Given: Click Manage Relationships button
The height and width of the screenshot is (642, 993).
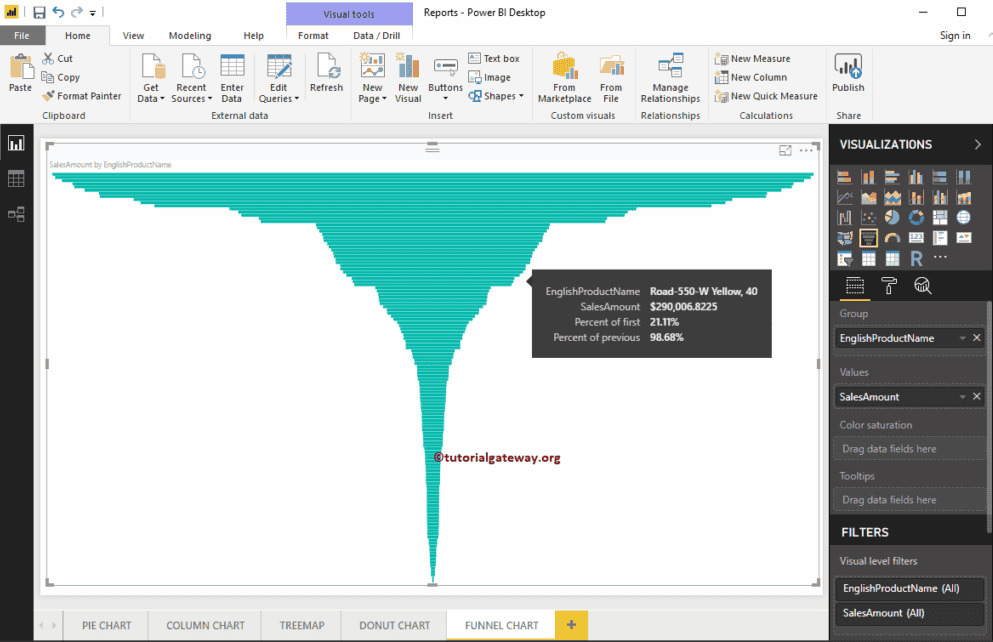Looking at the screenshot, I should coord(670,77).
